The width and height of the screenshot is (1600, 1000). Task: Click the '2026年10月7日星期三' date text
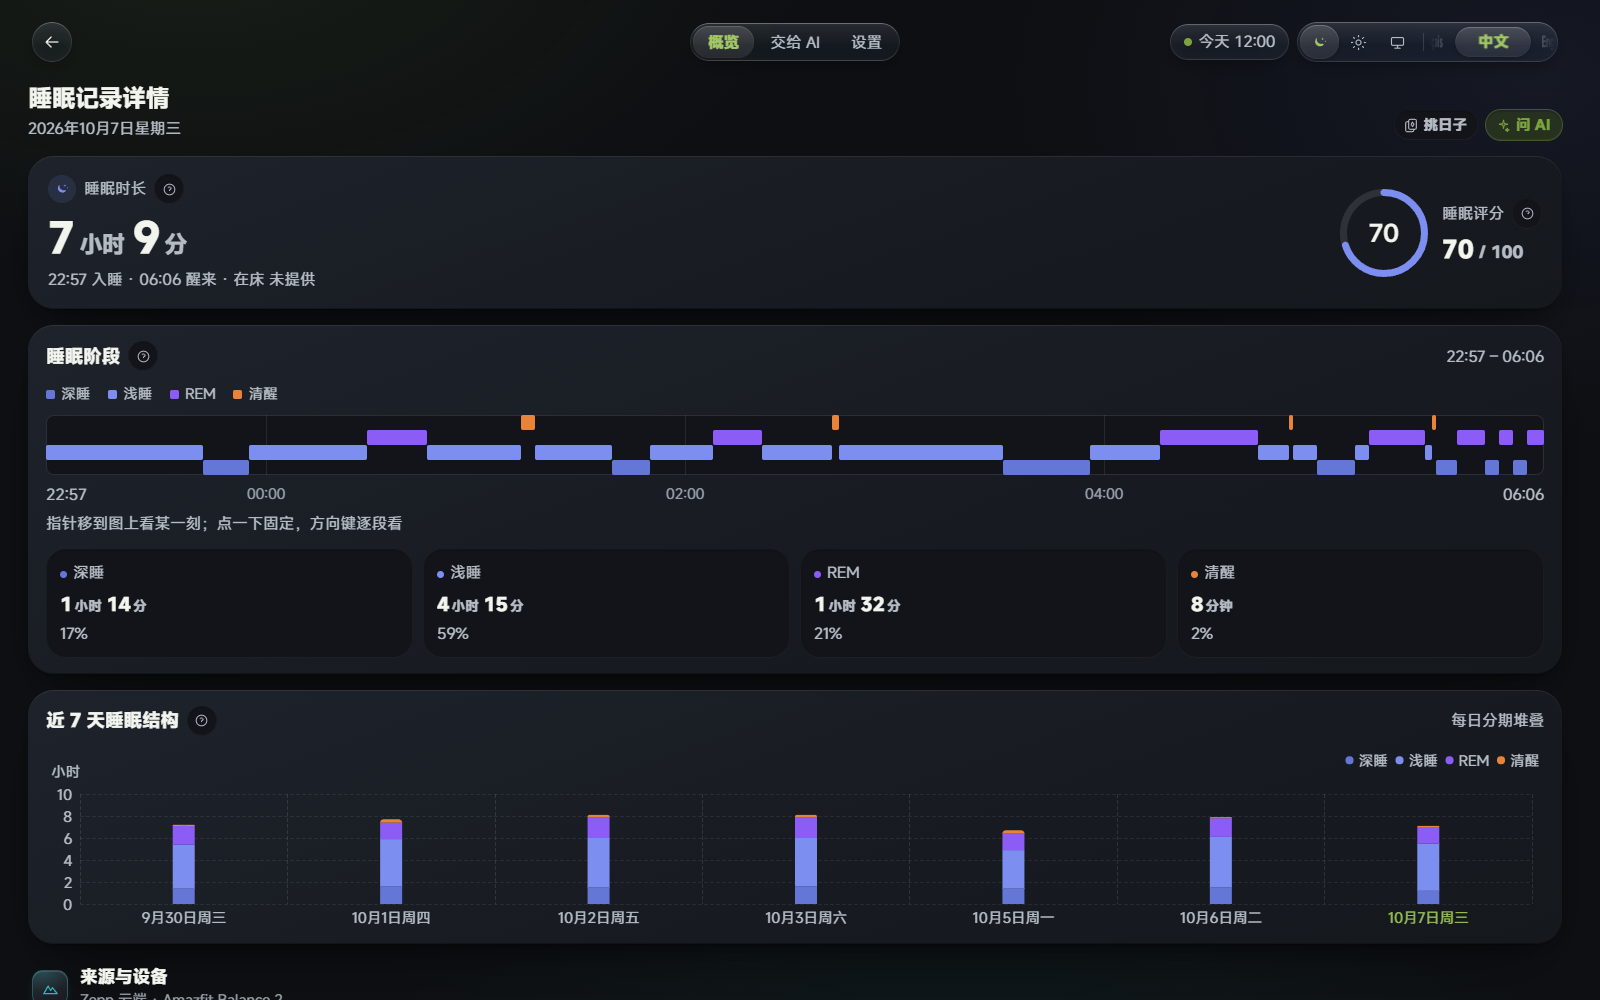[x=104, y=128]
